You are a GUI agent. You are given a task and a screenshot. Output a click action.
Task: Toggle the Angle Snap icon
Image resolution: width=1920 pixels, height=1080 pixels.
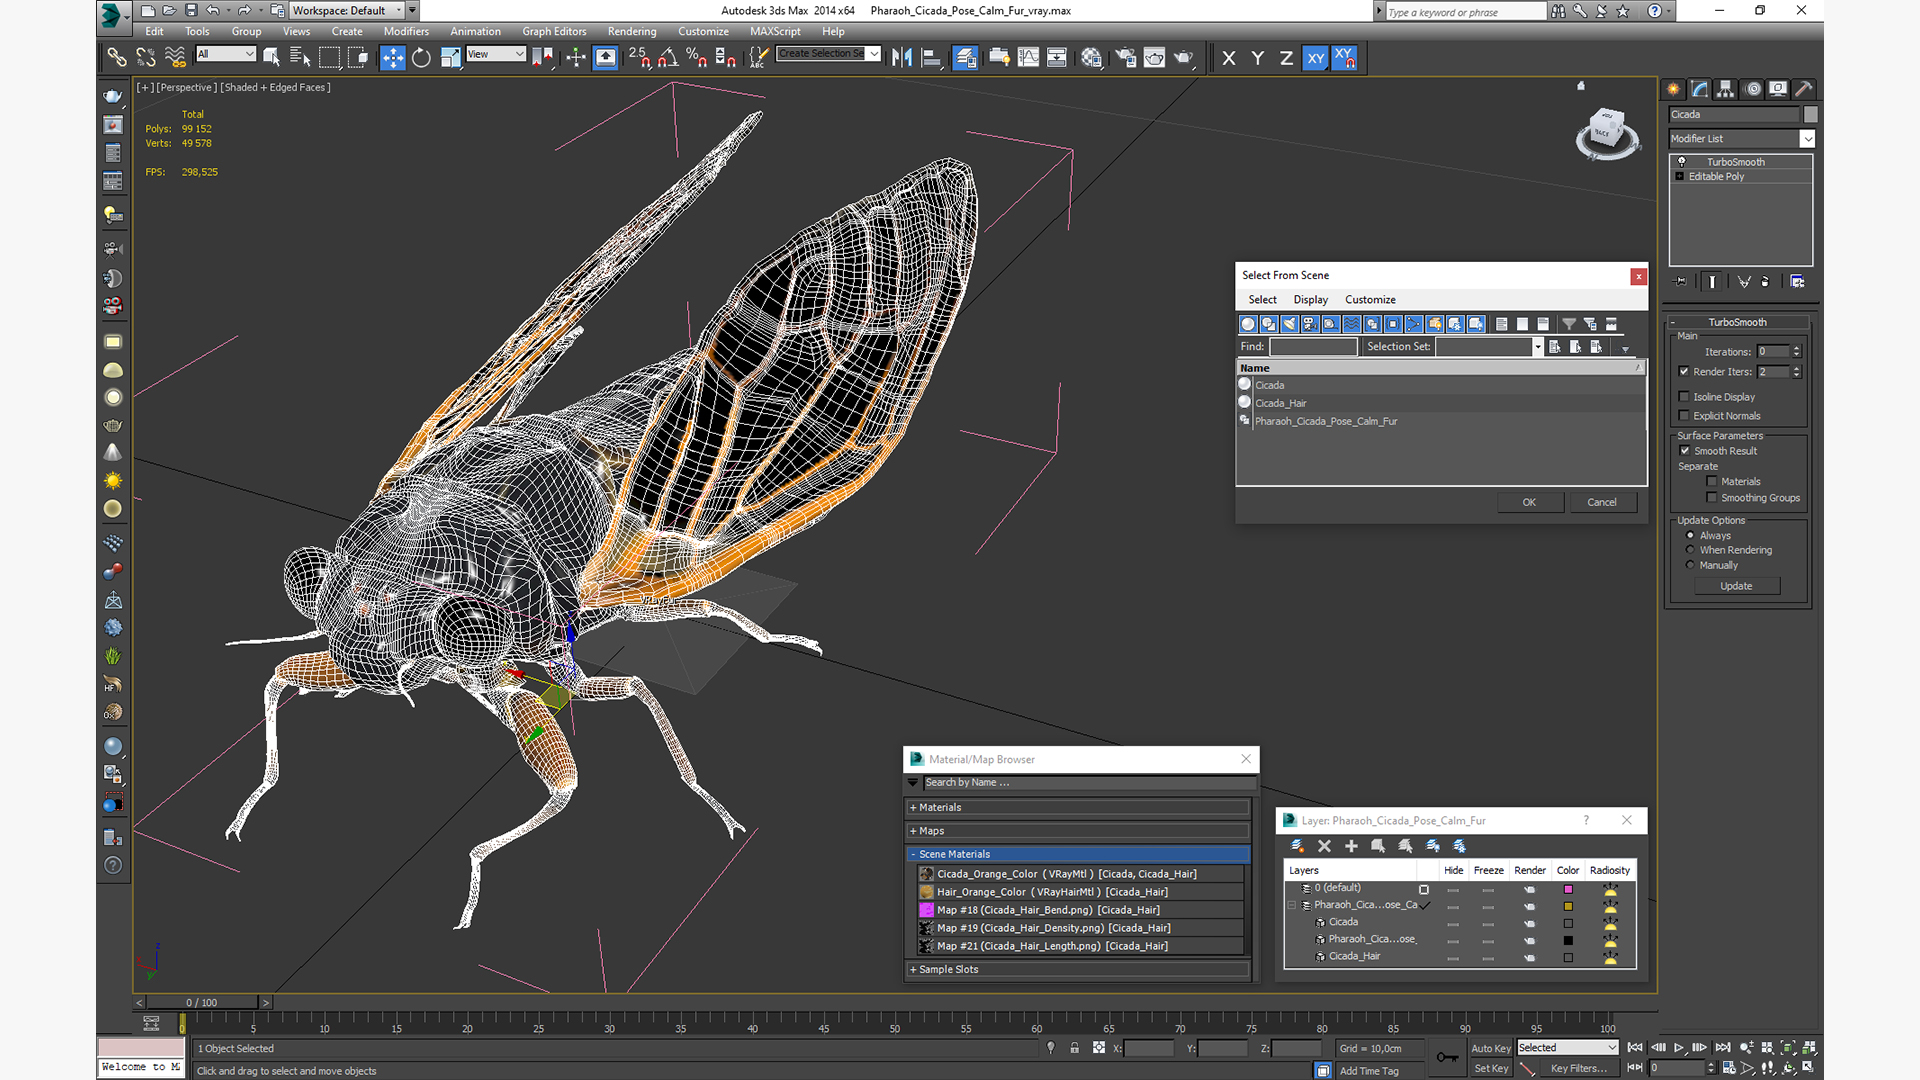pos(668,58)
